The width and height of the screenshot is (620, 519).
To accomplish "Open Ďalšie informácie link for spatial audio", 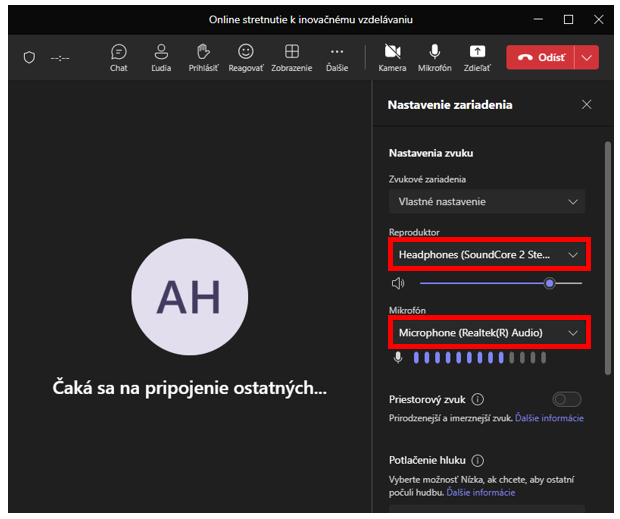I will click(549, 418).
